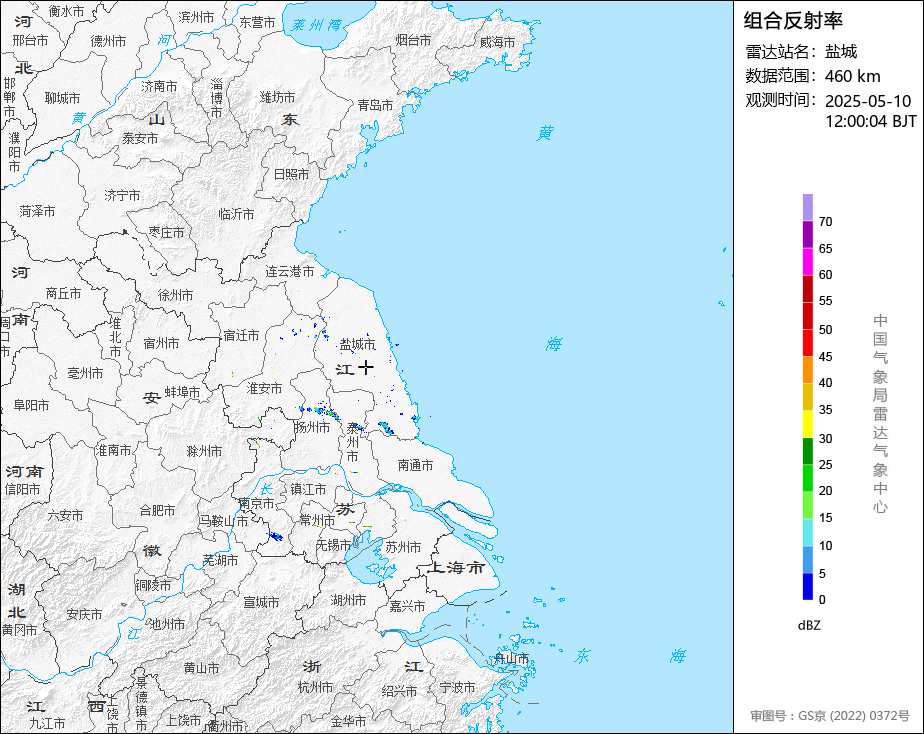Click the 莱州湾 bay label
Image resolution: width=924 pixels, height=734 pixels.
point(316,25)
